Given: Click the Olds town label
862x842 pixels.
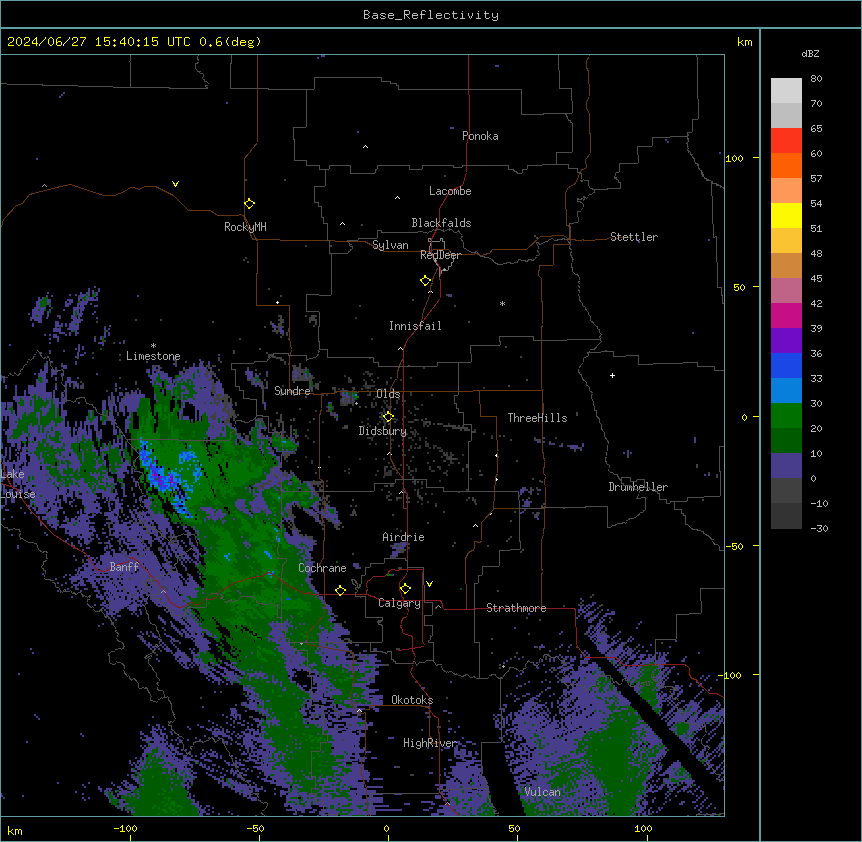Looking at the screenshot, I should point(388,394).
